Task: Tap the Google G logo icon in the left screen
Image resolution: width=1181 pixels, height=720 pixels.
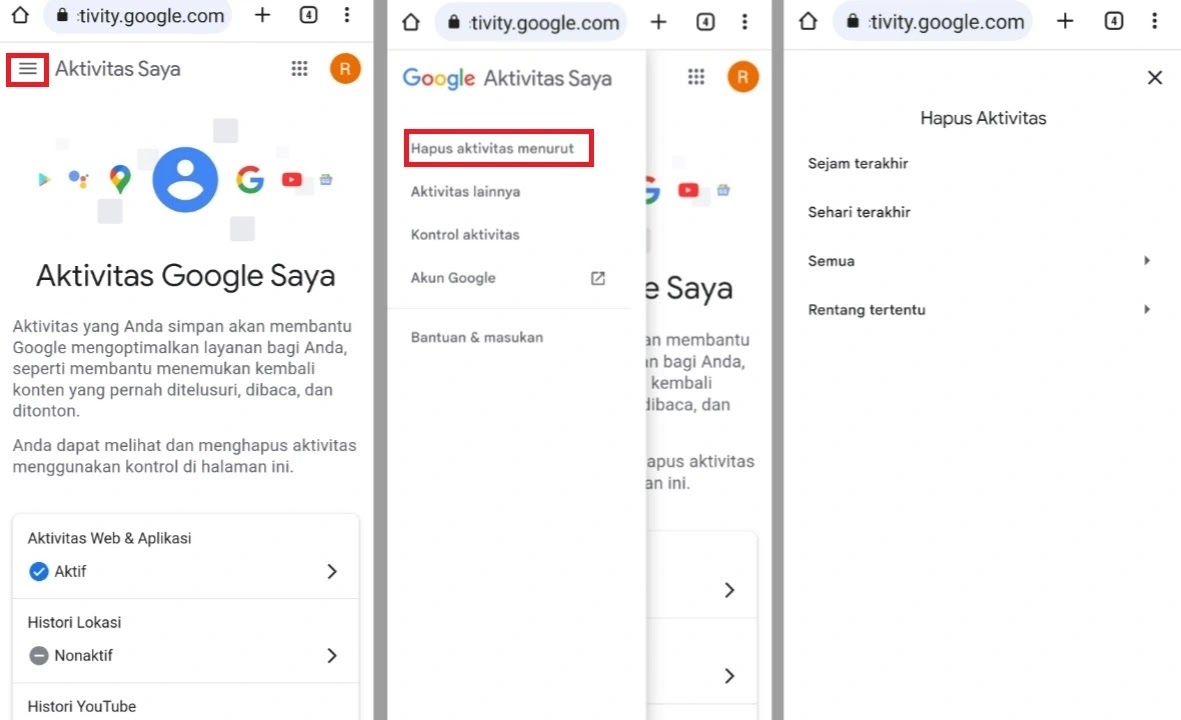Action: click(250, 179)
